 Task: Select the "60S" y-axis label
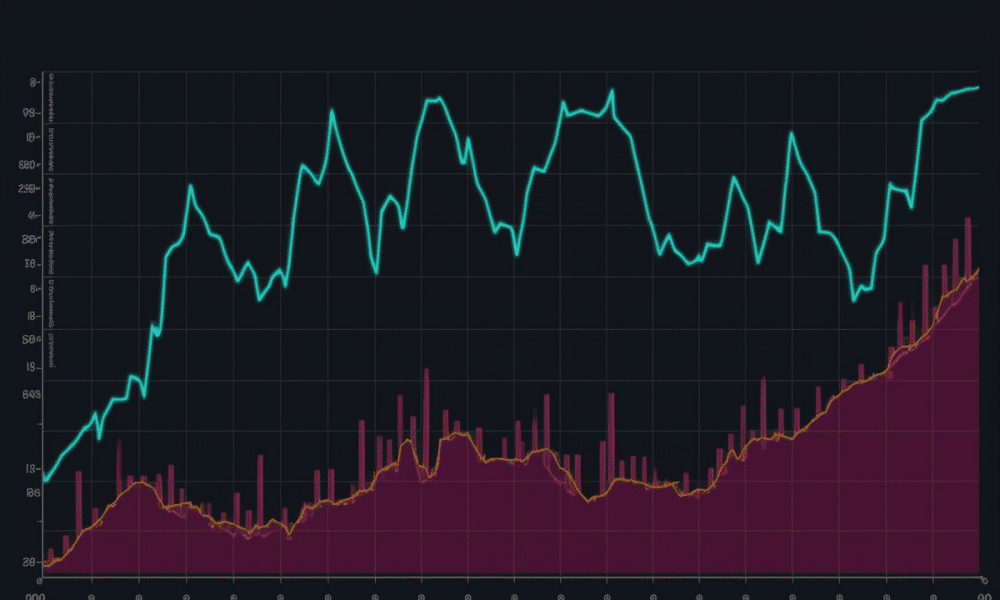(30, 394)
